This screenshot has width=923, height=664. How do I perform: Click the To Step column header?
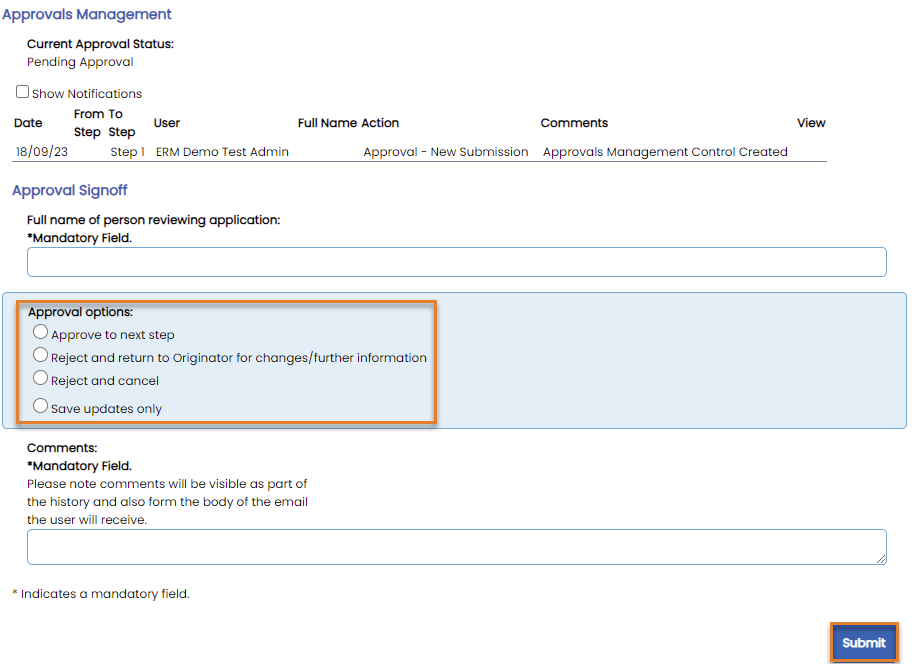(121, 123)
